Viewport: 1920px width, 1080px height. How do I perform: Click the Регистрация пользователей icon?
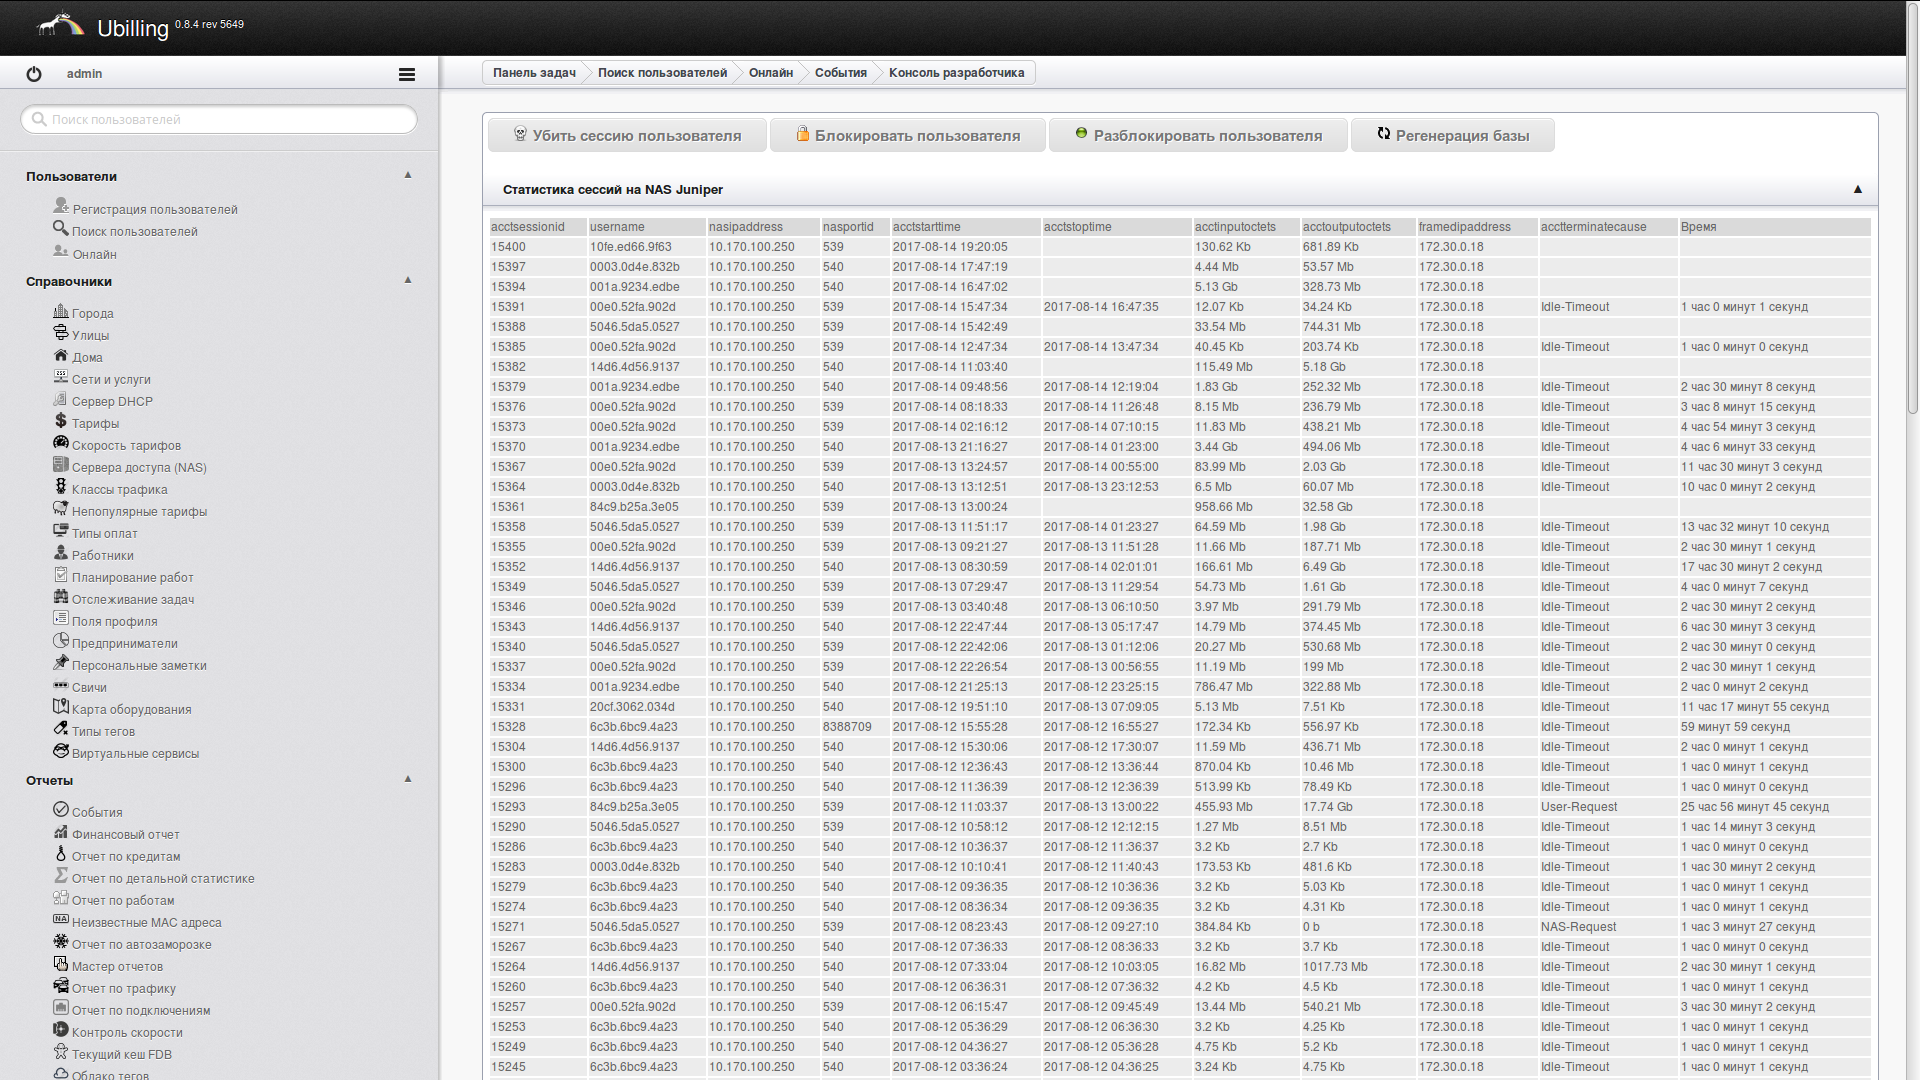tap(61, 206)
